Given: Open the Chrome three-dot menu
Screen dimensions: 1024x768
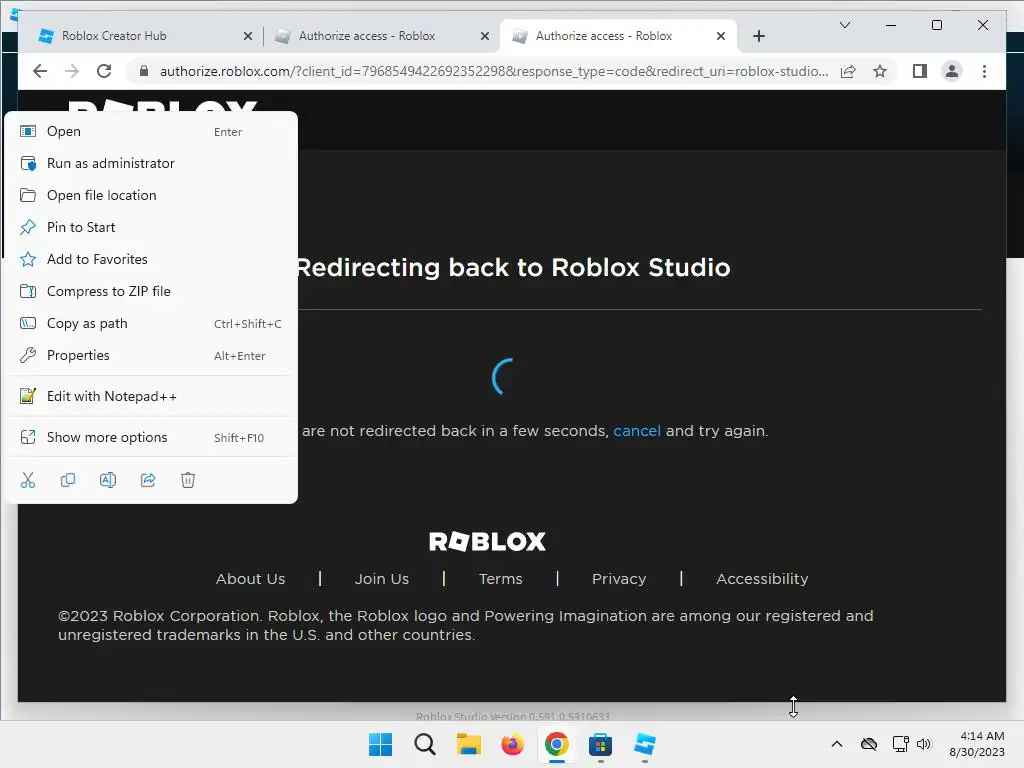Looking at the screenshot, I should 984,71.
